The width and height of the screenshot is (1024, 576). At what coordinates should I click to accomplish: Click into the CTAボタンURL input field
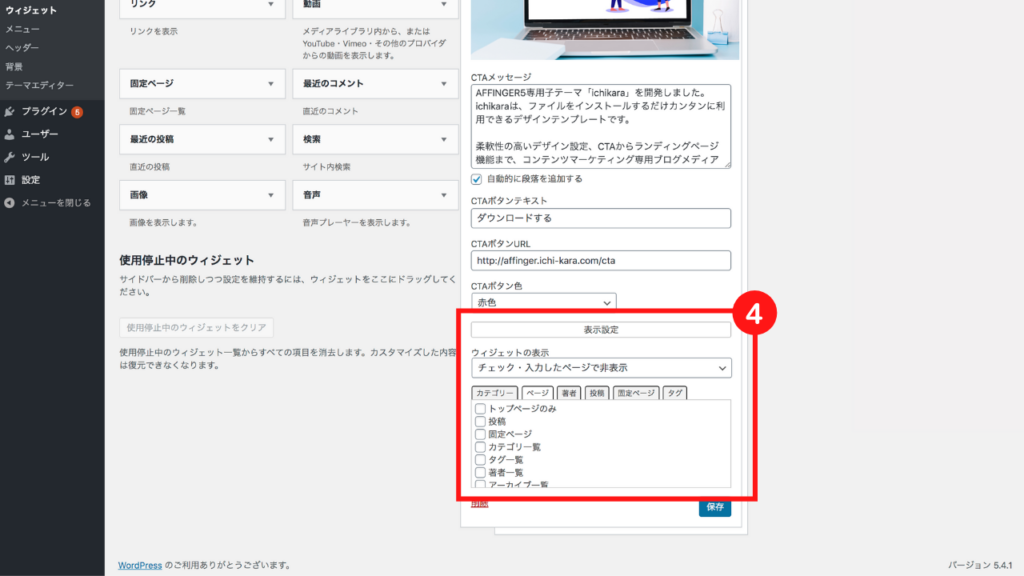[601, 261]
